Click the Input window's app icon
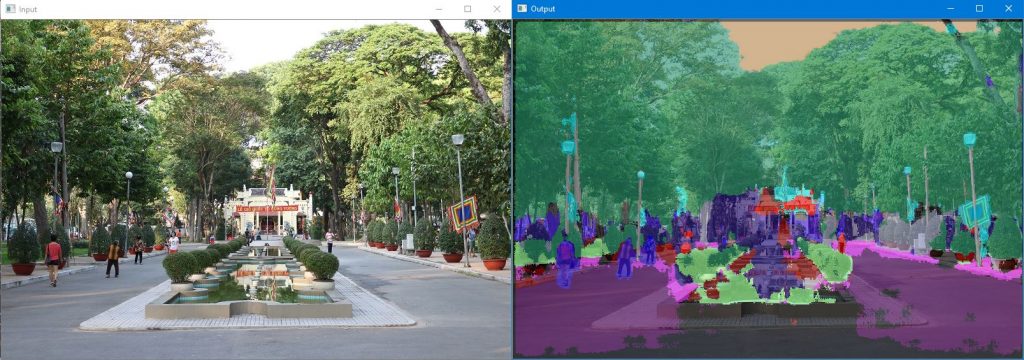The image size is (1024, 360). [10, 9]
